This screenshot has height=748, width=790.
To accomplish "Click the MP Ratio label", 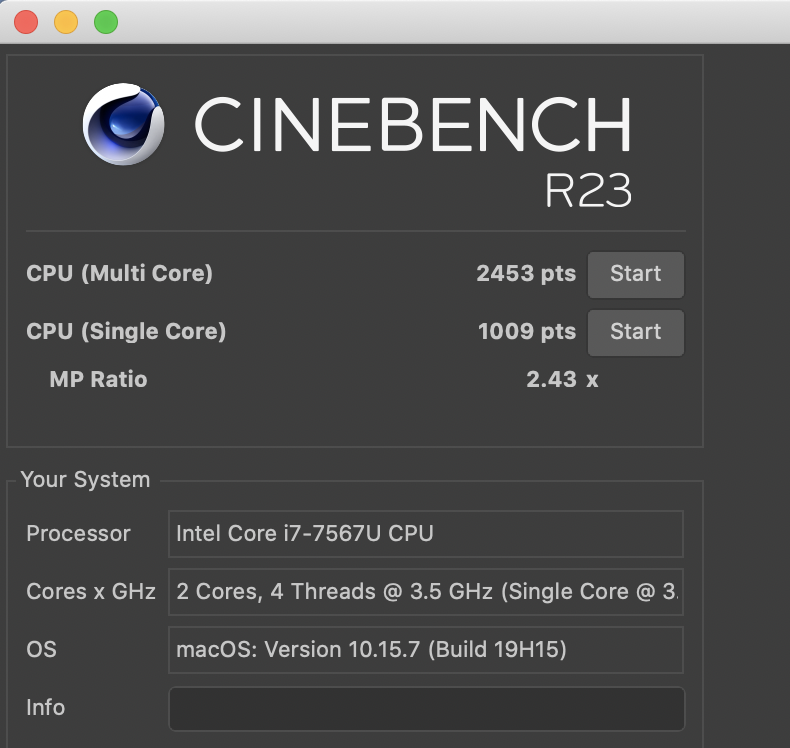I will click(x=98, y=379).
